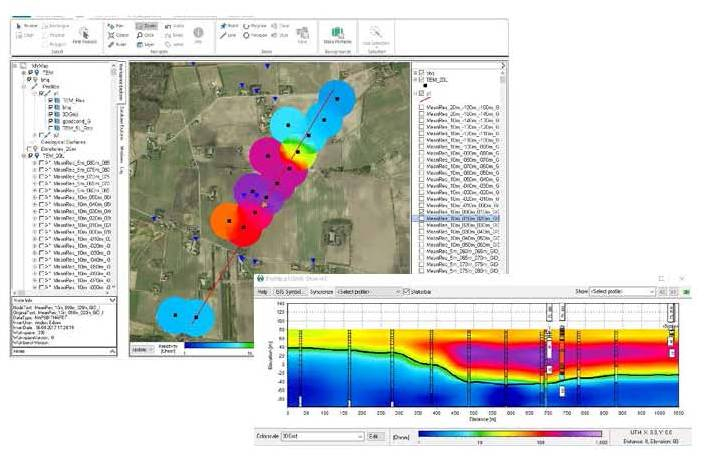Click the GIS Symbol button
The width and height of the screenshot is (704, 456).
coord(288,292)
